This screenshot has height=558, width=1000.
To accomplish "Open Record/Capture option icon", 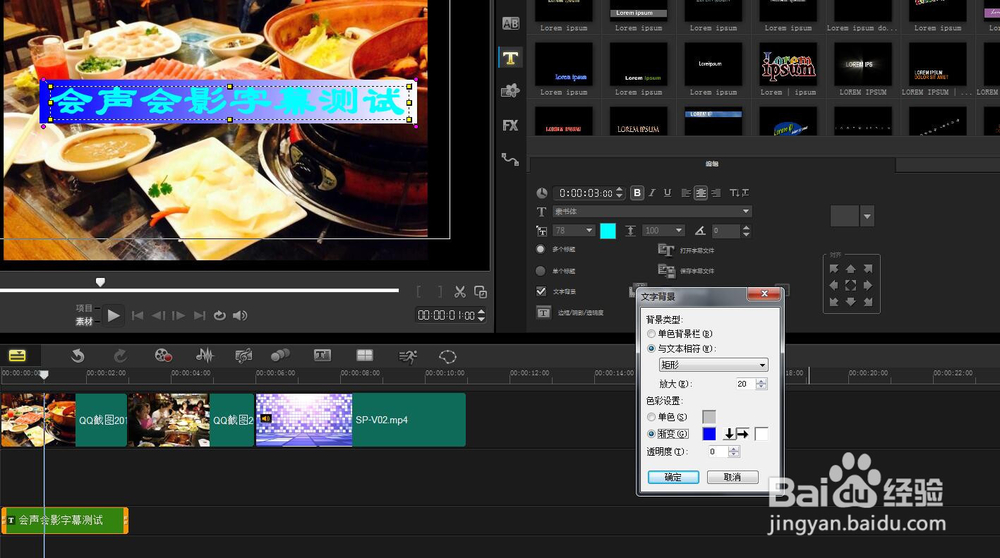I will [163, 356].
